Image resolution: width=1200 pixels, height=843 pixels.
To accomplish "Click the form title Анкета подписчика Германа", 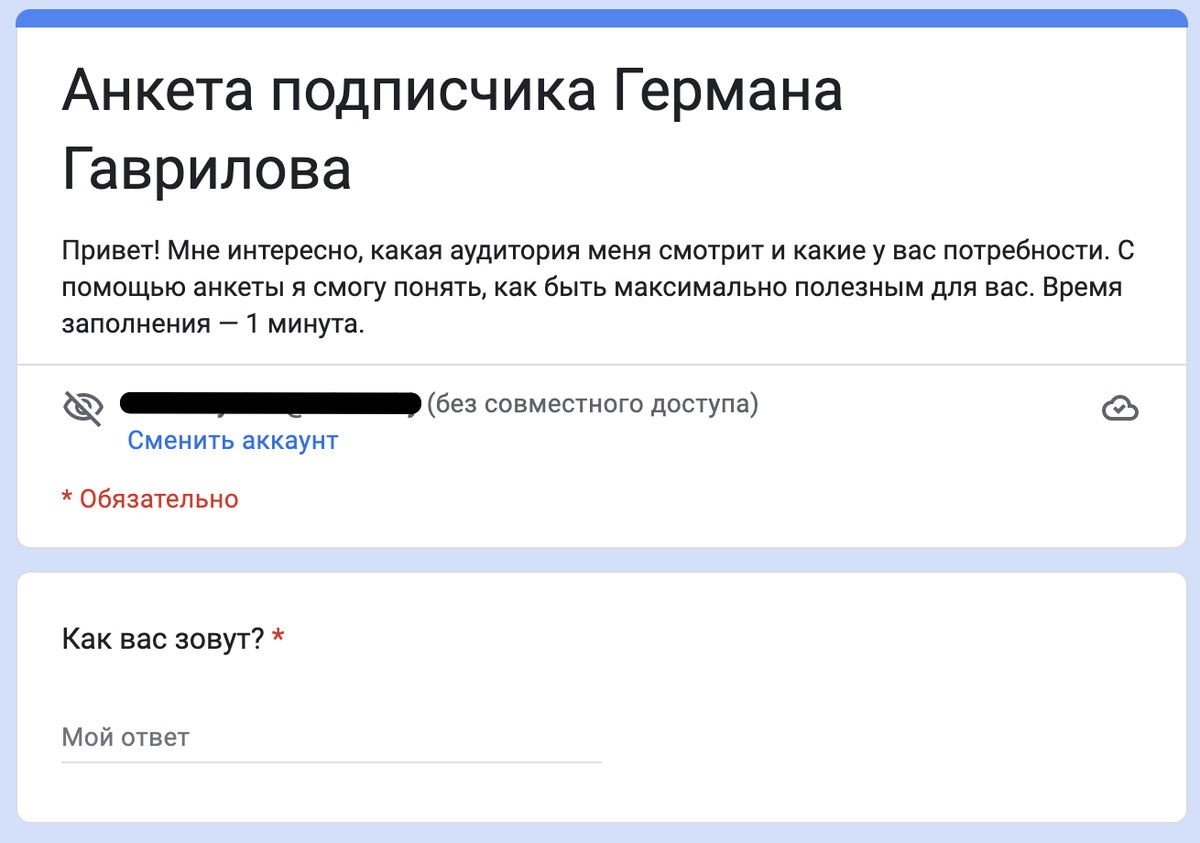I will (452, 91).
